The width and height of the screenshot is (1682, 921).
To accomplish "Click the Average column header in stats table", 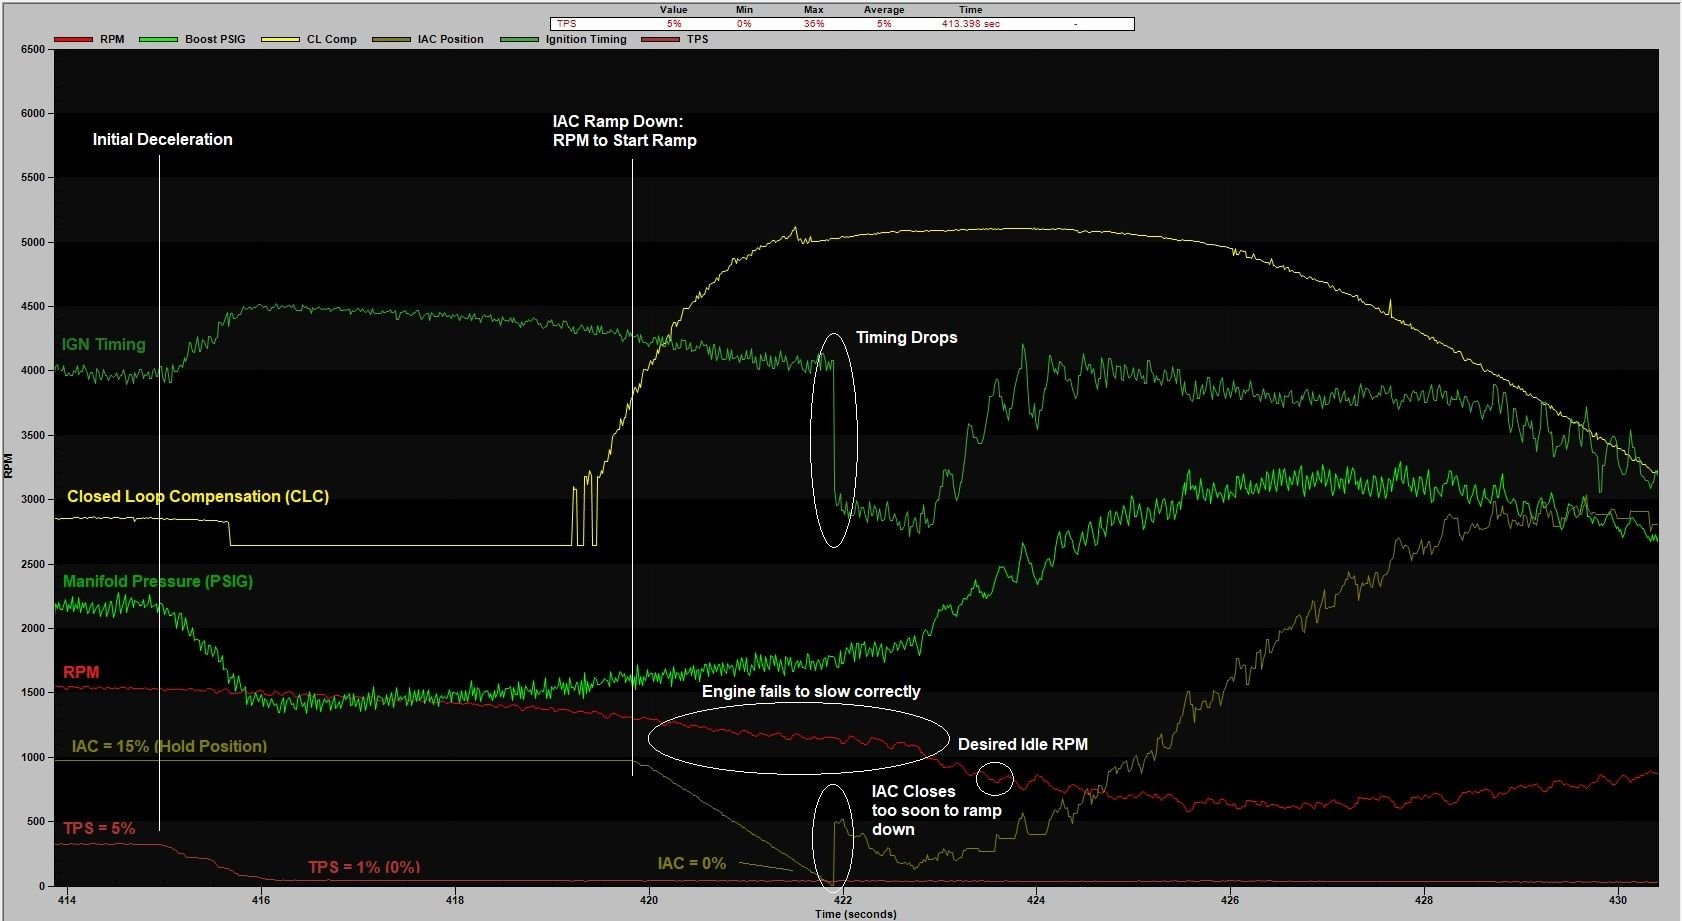I will tap(883, 10).
